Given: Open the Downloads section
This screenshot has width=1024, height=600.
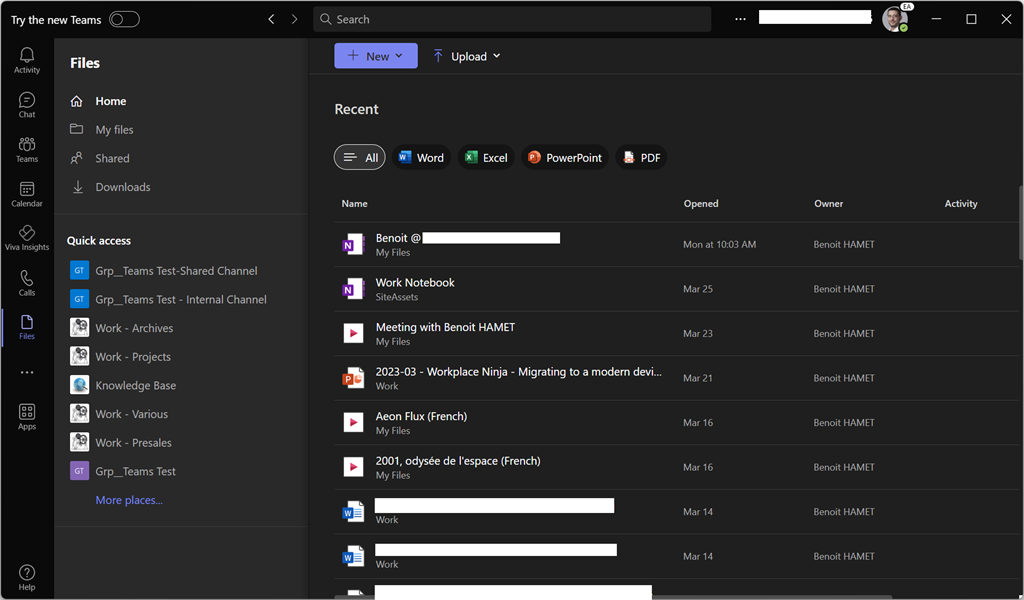Looking at the screenshot, I should pyautogui.click(x=122, y=187).
